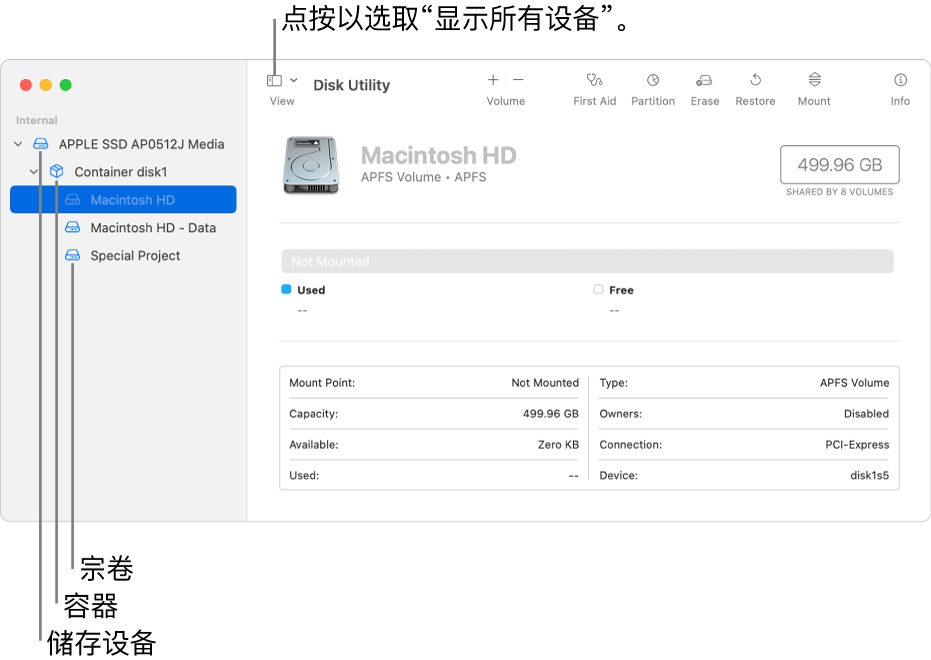Click the Internal sidebar section header
Image resolution: width=931 pixels, height=660 pixels.
point(37,120)
